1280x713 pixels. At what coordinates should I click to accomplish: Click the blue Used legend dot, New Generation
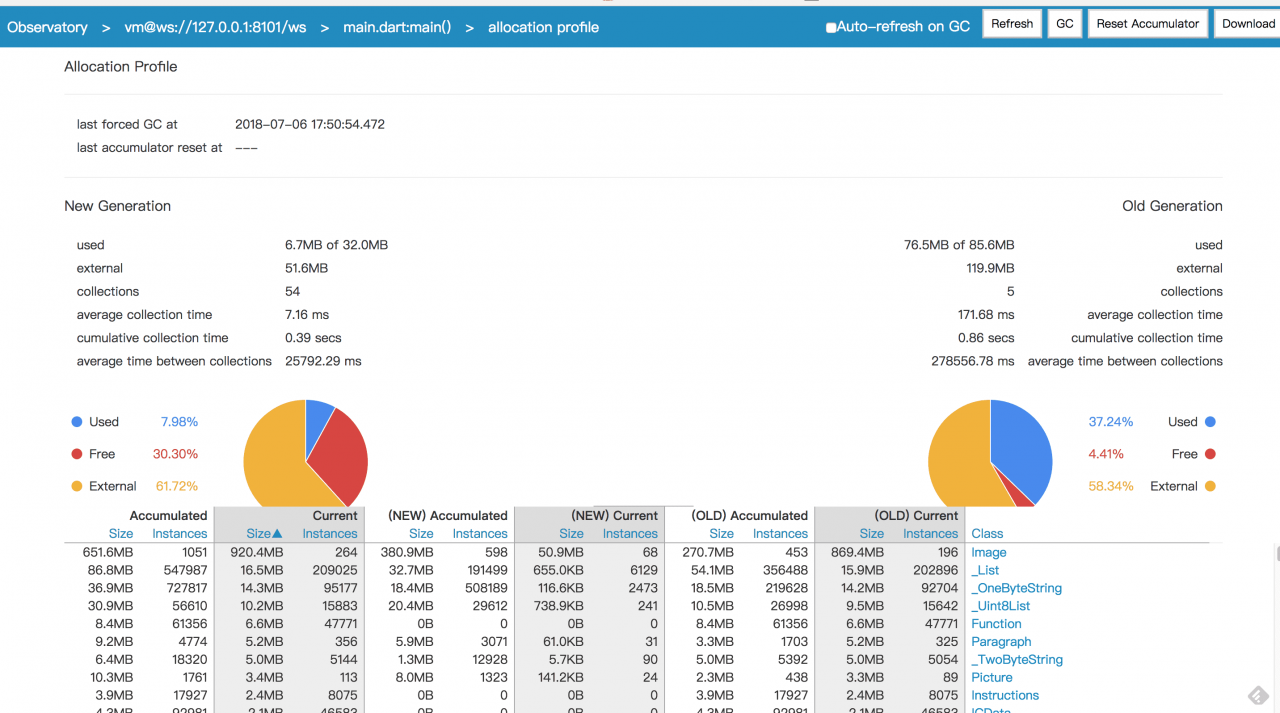pyautogui.click(x=77, y=422)
